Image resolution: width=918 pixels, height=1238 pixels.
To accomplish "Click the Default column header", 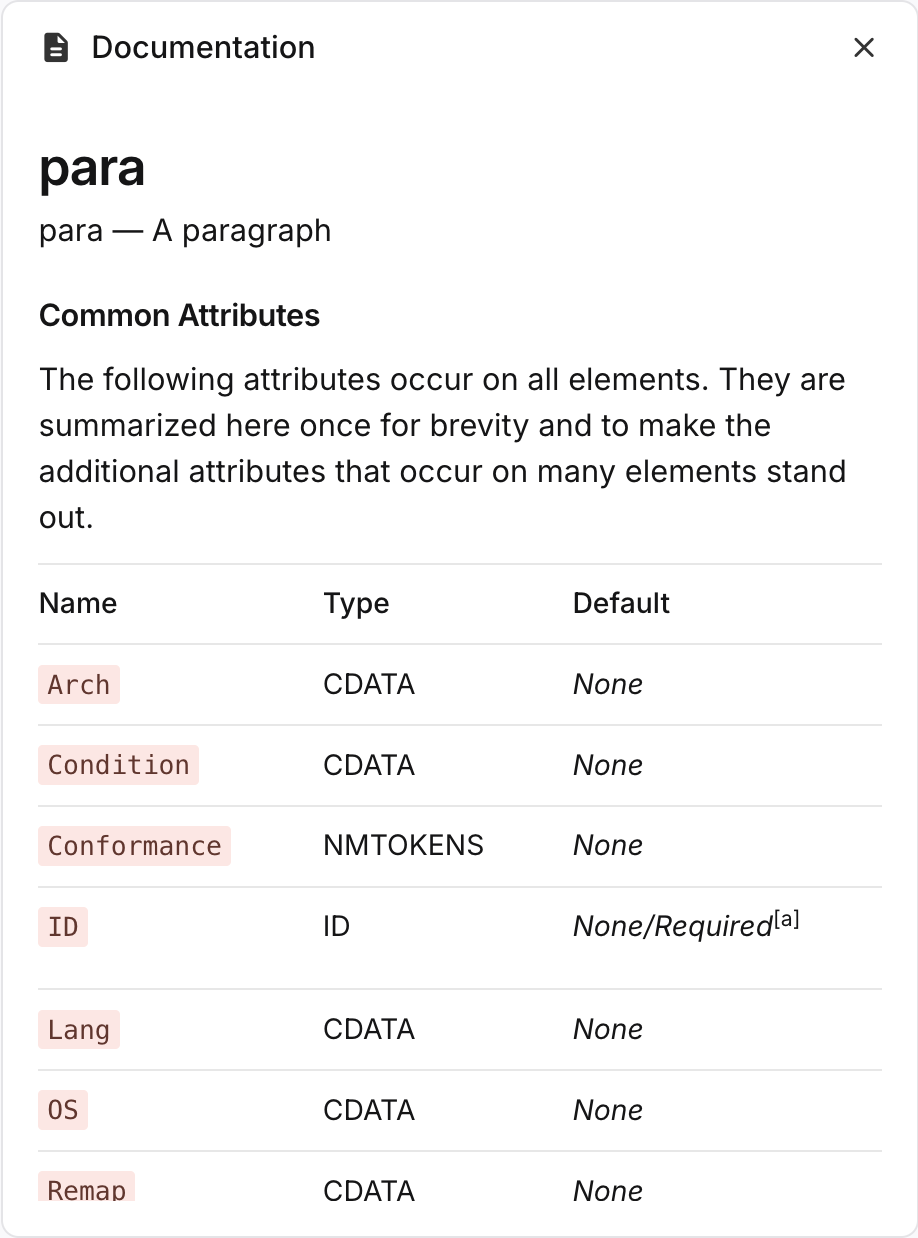I will coord(621,603).
